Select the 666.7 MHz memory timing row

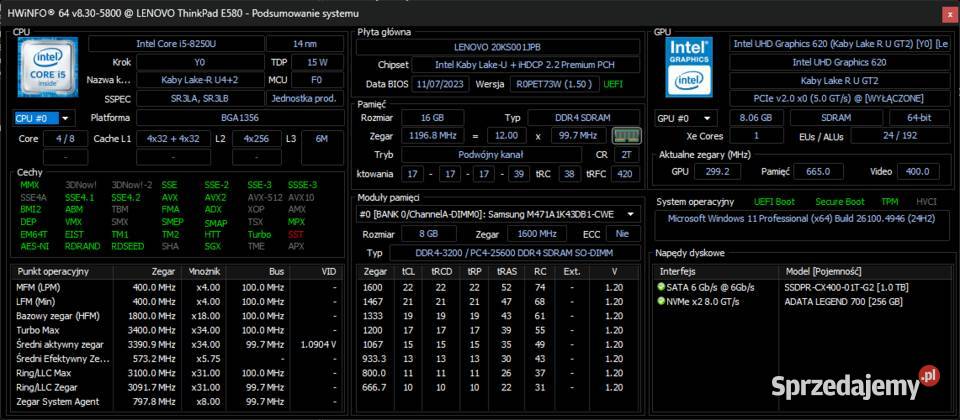pyautogui.click(x=500, y=387)
